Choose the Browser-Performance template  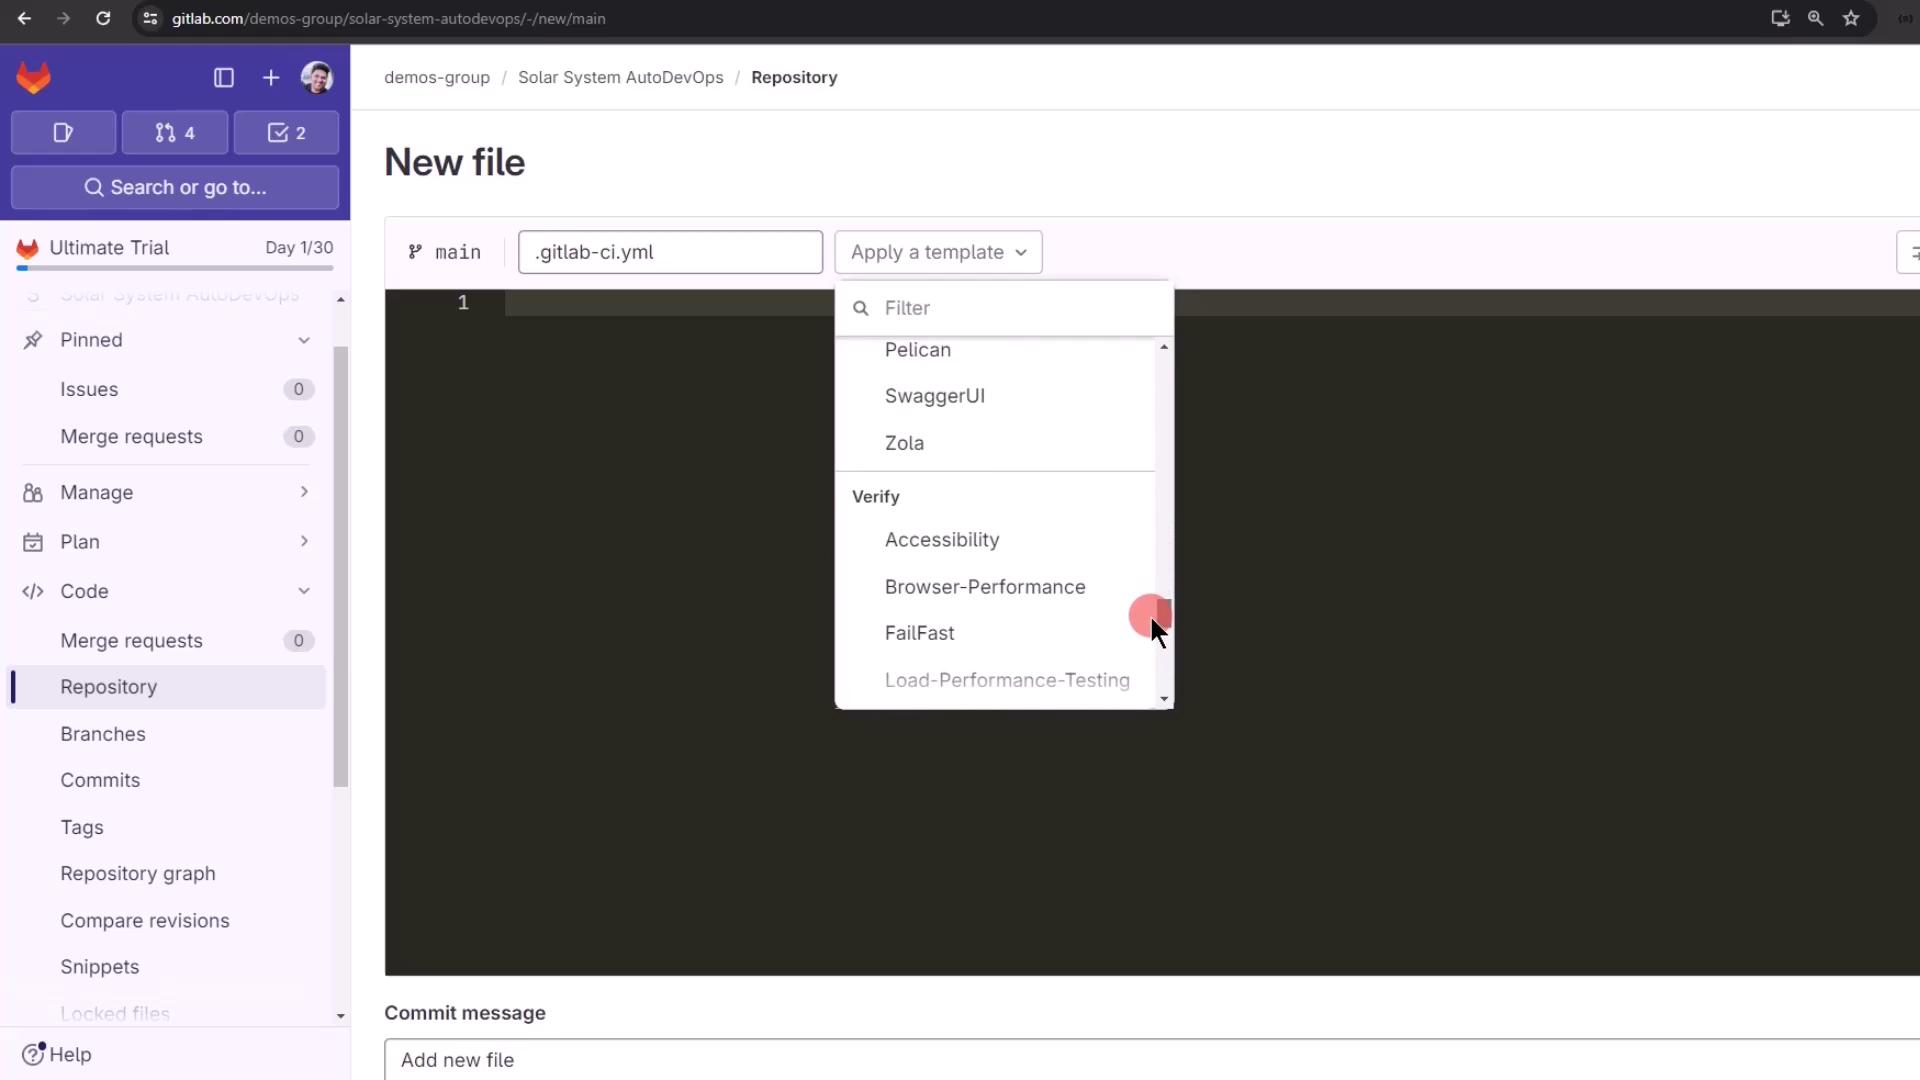[984, 587]
